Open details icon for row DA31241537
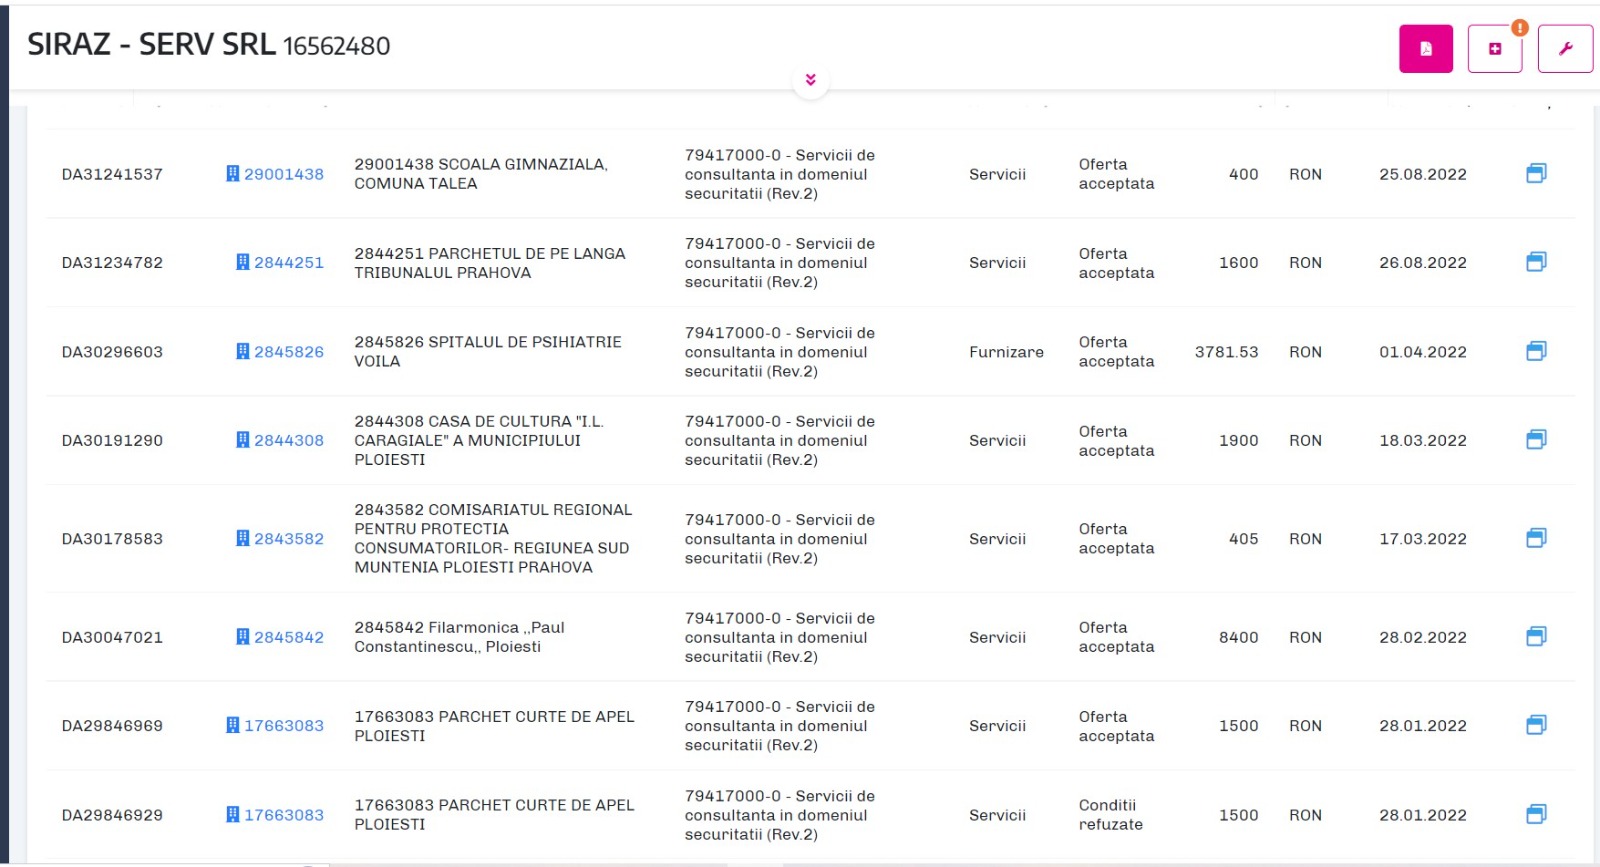 click(1536, 173)
